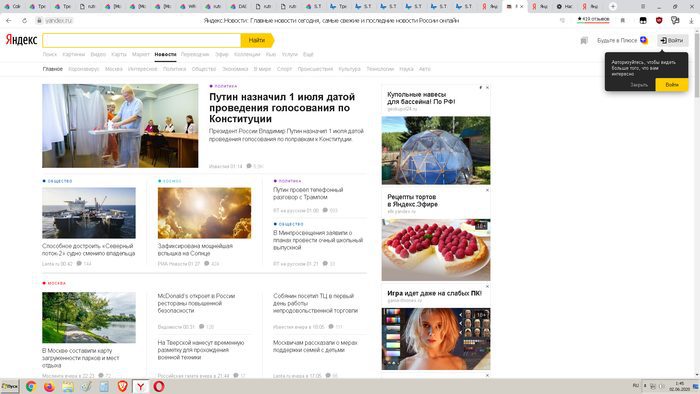Focus the Yandex search input field
Screen dimensions: 700x394
(x=142, y=40)
